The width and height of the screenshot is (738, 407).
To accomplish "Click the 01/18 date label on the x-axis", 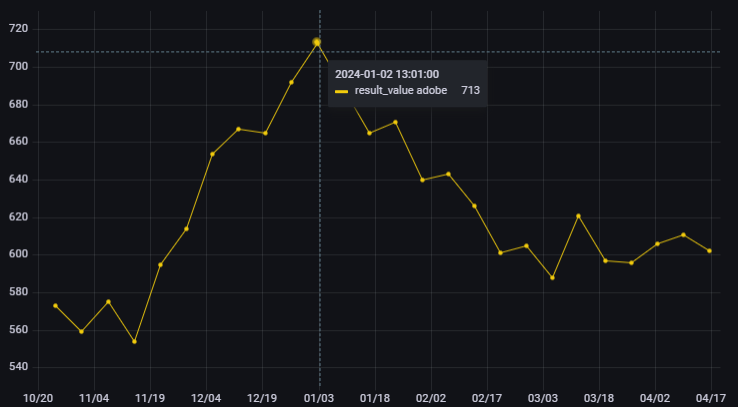I will click(x=375, y=399).
